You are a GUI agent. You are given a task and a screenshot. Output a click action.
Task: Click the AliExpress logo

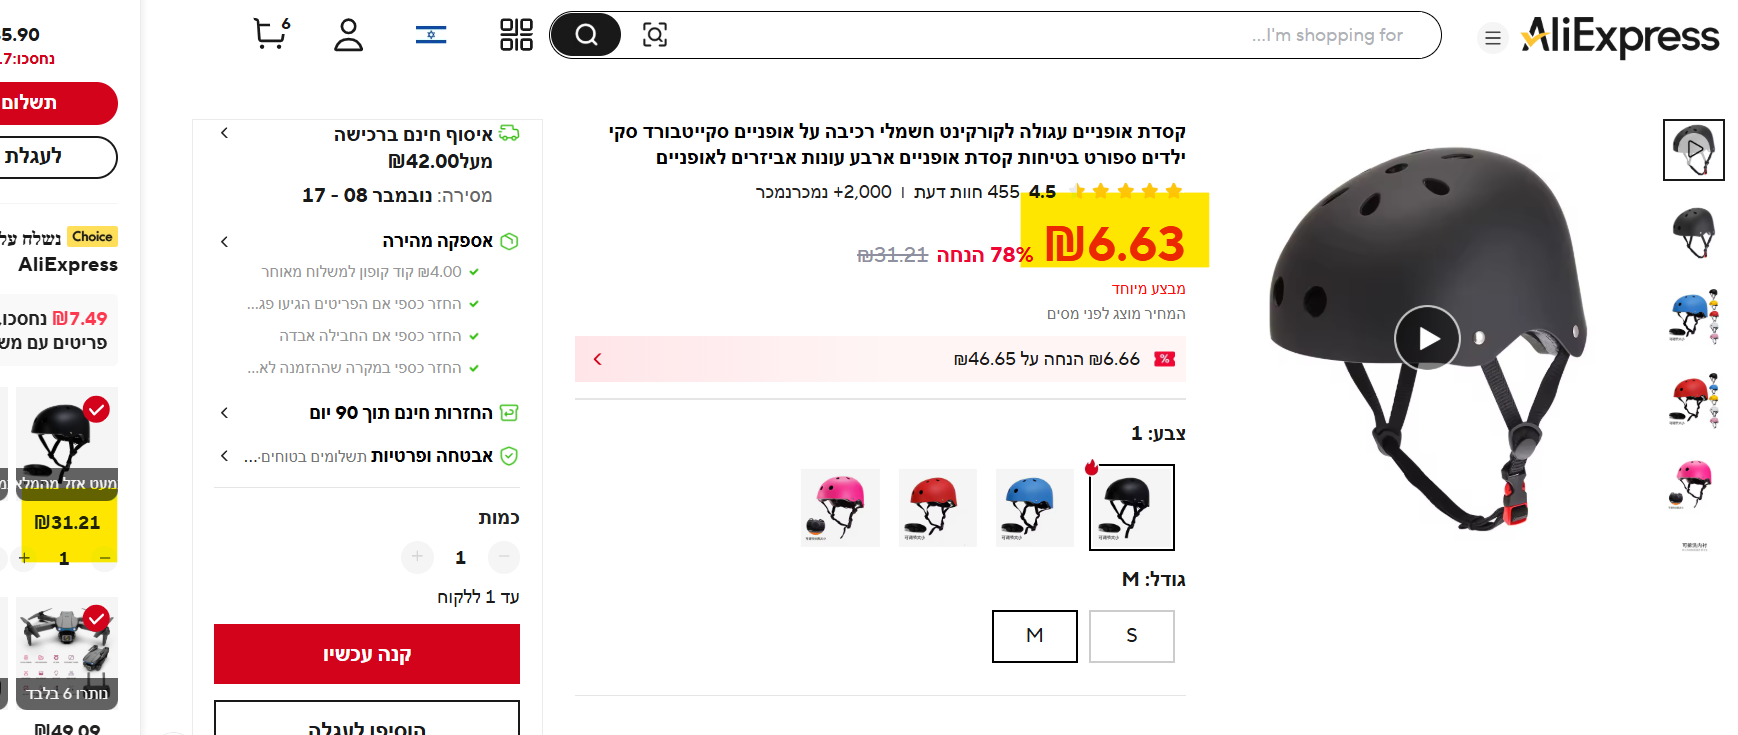point(1620,38)
